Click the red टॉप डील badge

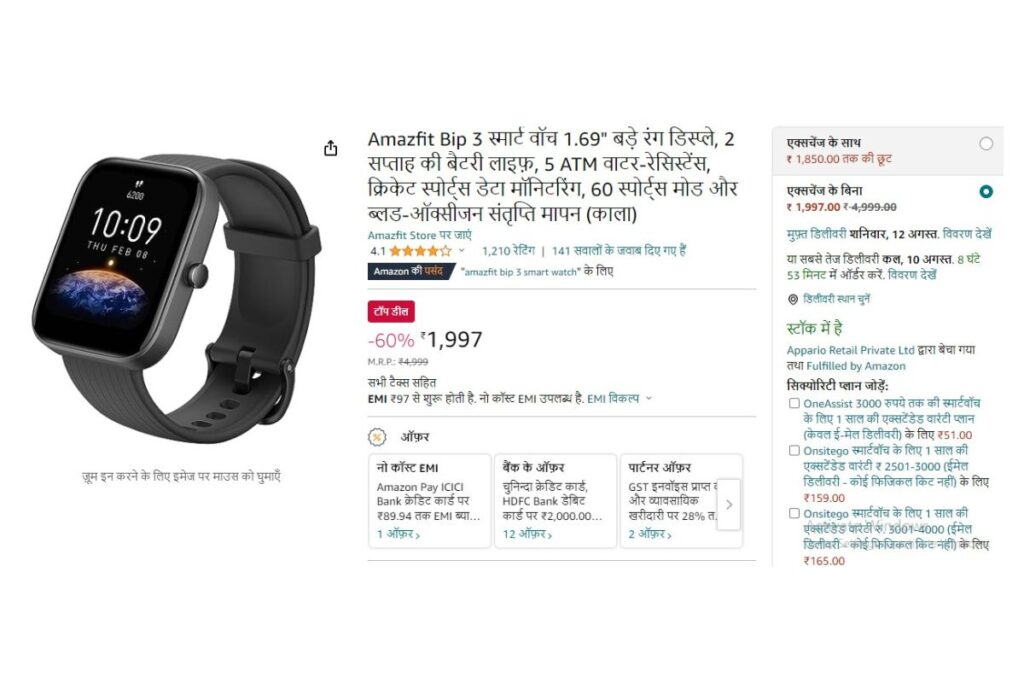[x=391, y=311]
